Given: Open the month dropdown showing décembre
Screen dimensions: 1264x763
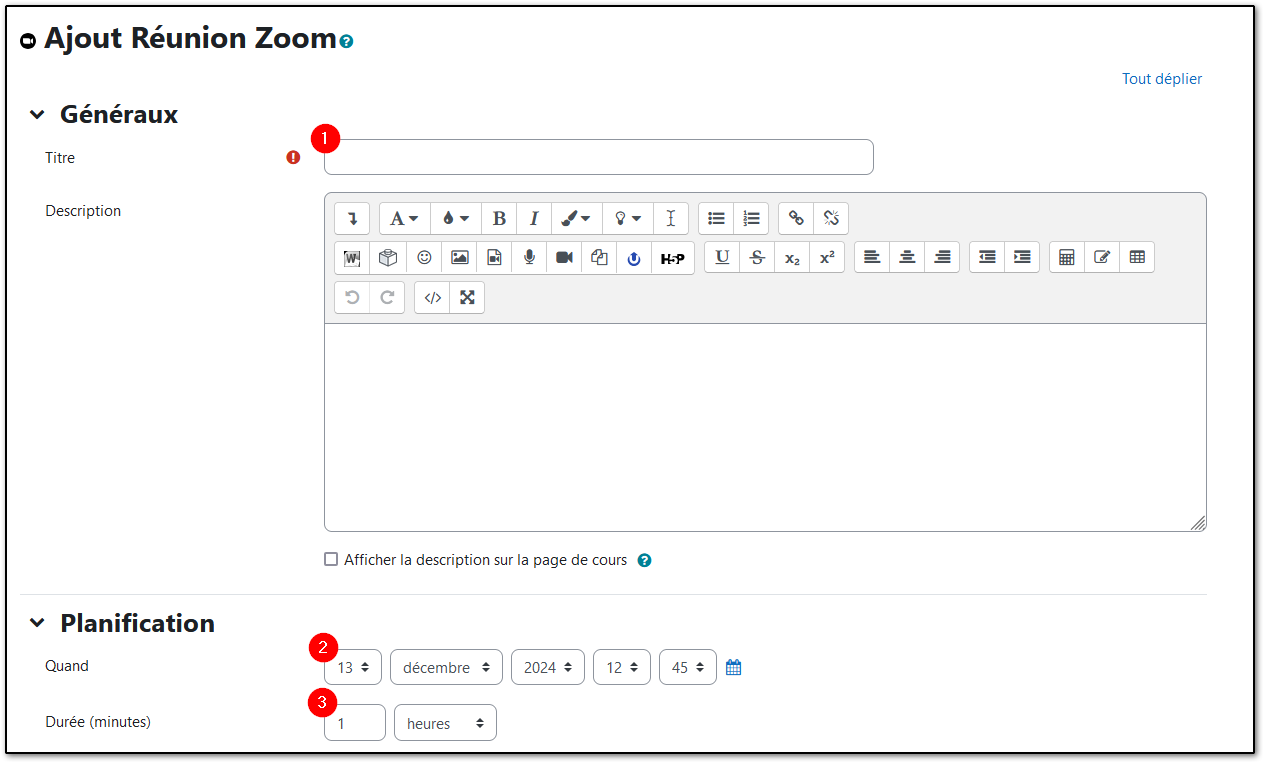Looking at the screenshot, I should (446, 667).
